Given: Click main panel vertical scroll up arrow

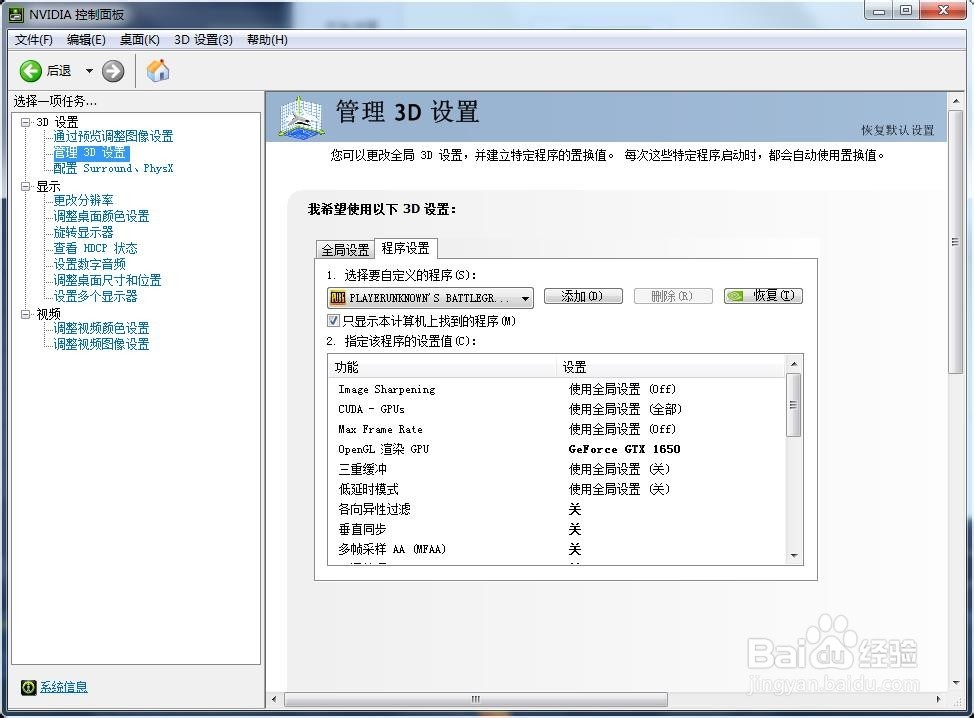Looking at the screenshot, I should 956,101.
